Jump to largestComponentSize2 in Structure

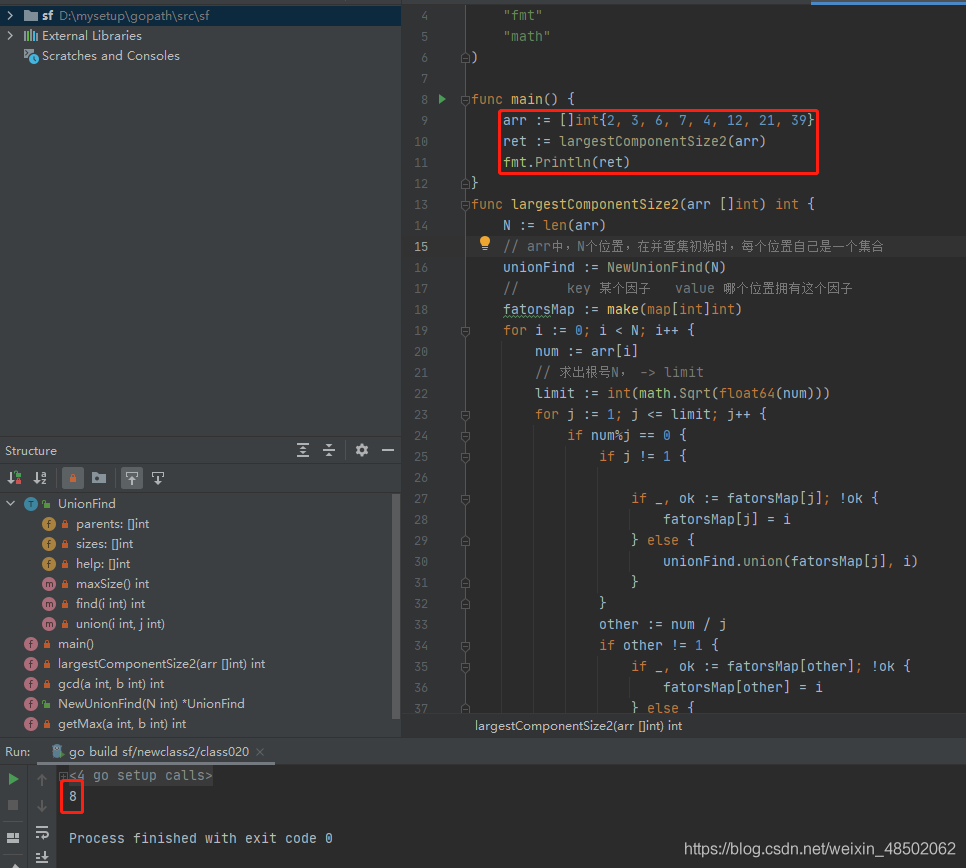(x=161, y=664)
